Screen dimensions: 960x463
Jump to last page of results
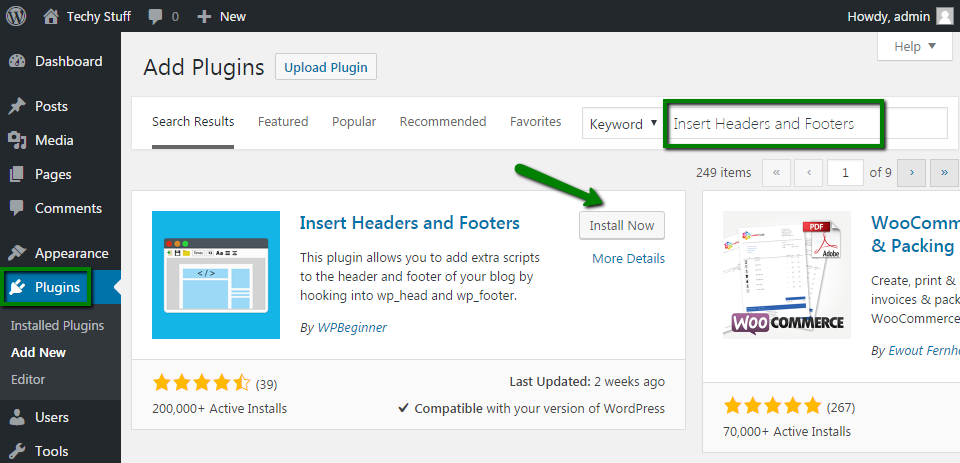pyautogui.click(x=944, y=173)
